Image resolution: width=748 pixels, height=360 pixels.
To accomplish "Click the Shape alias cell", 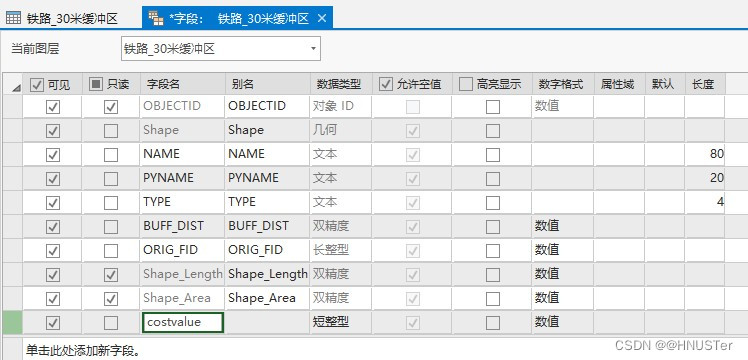I will [x=267, y=130].
